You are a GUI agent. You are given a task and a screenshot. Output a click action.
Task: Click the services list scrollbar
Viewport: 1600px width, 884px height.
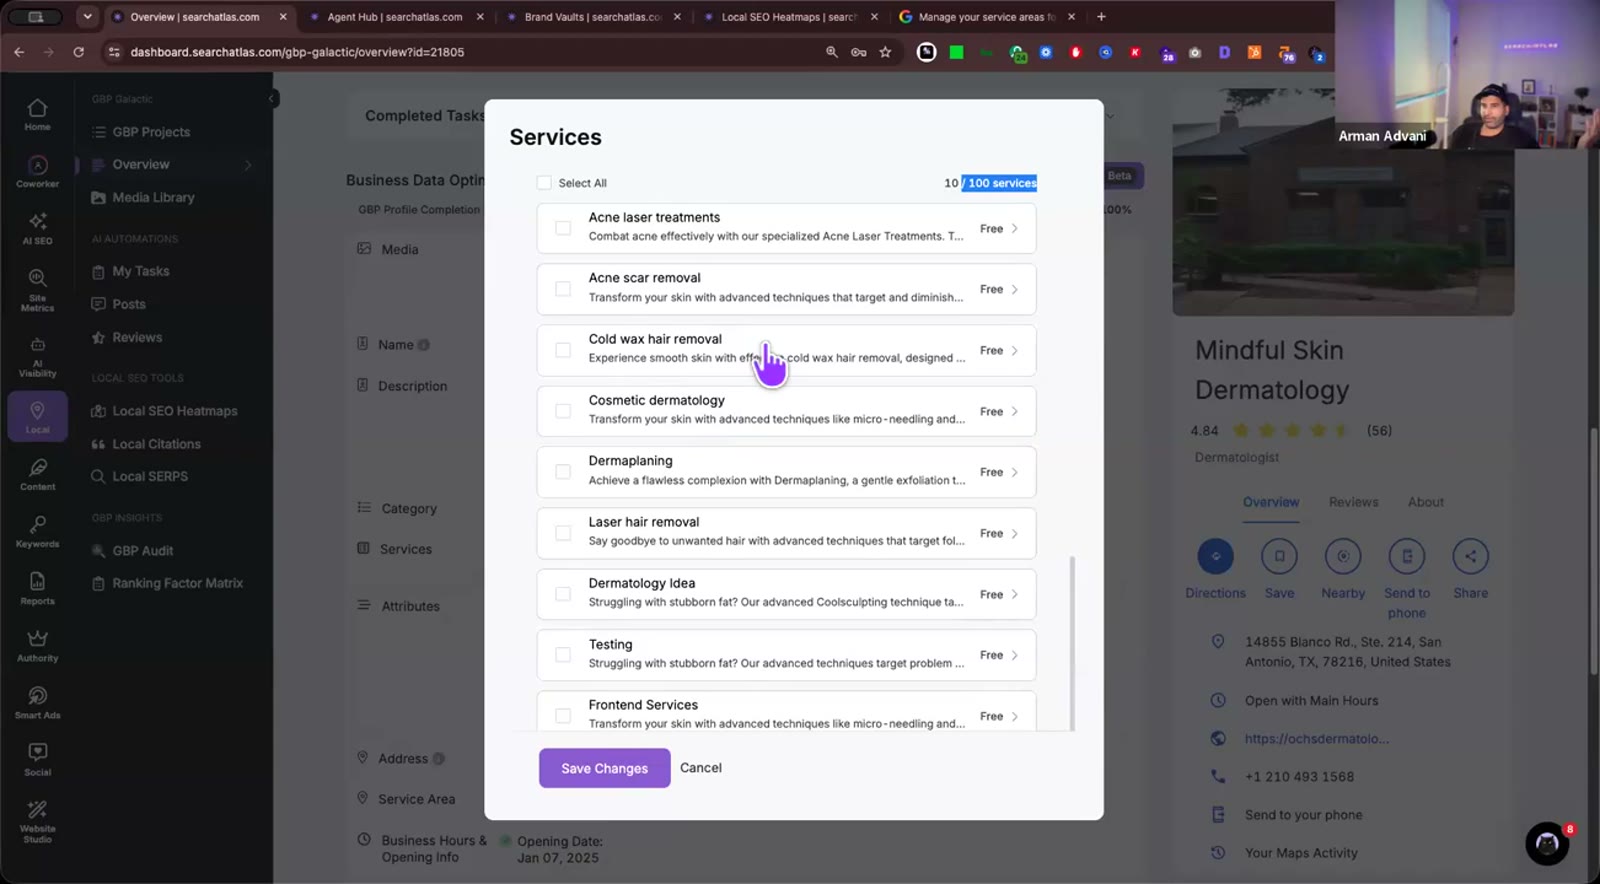coord(1072,644)
